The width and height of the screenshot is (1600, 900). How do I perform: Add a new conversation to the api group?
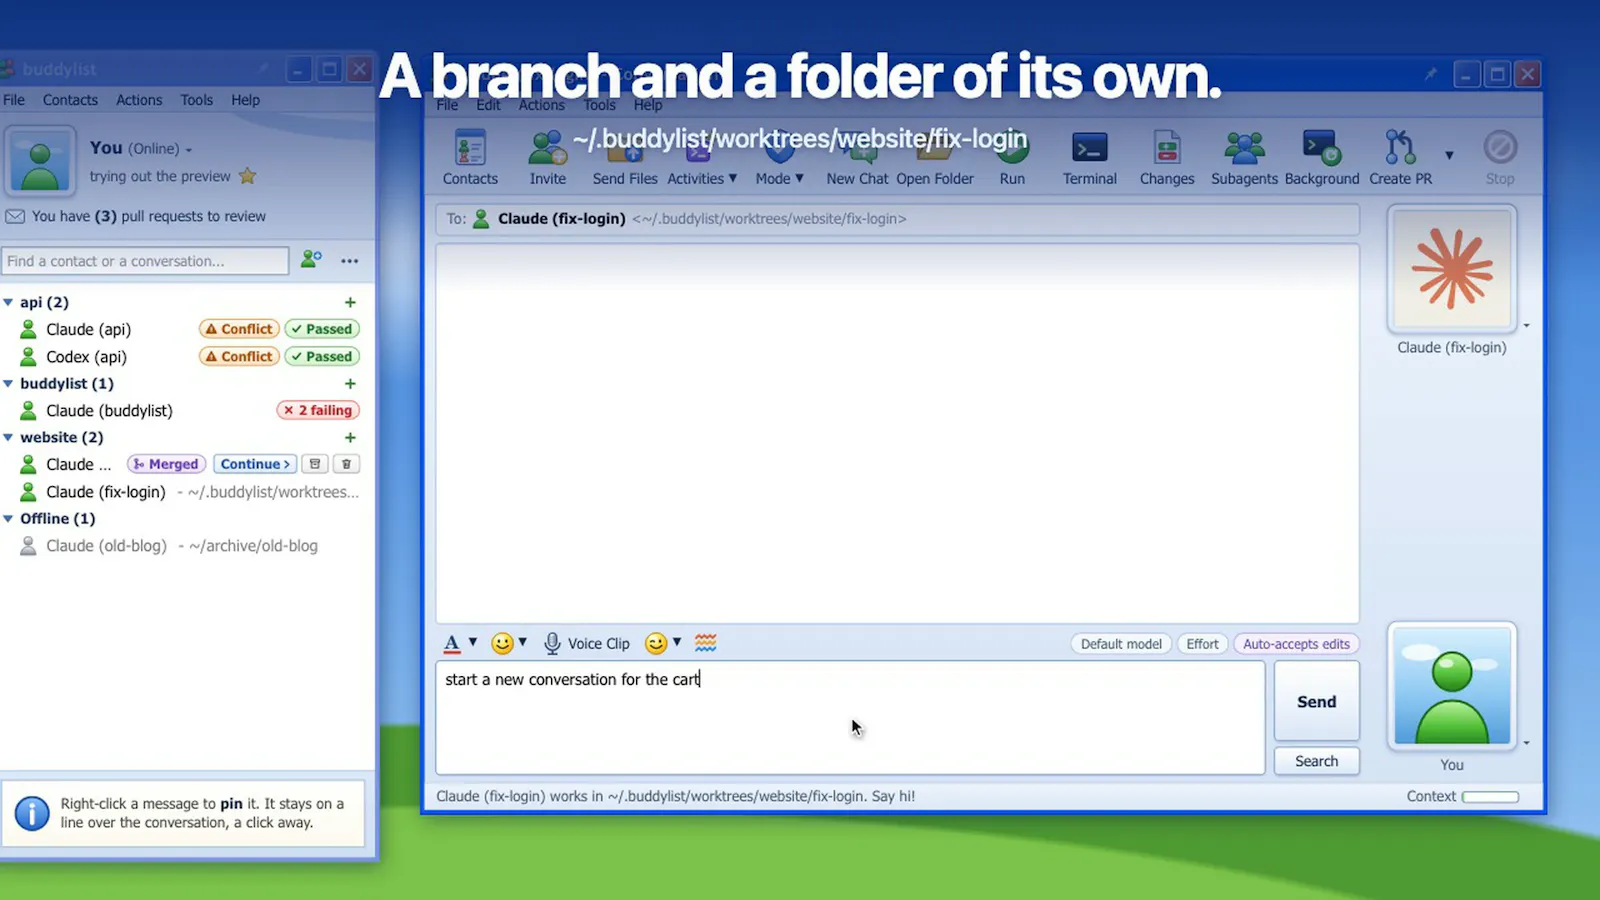click(x=350, y=302)
